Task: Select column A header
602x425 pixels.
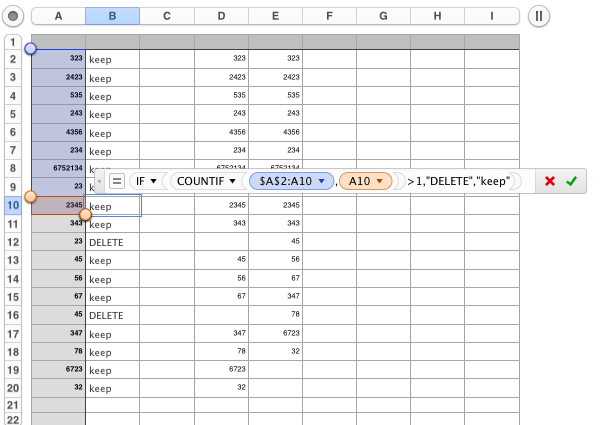Action: (x=58, y=16)
